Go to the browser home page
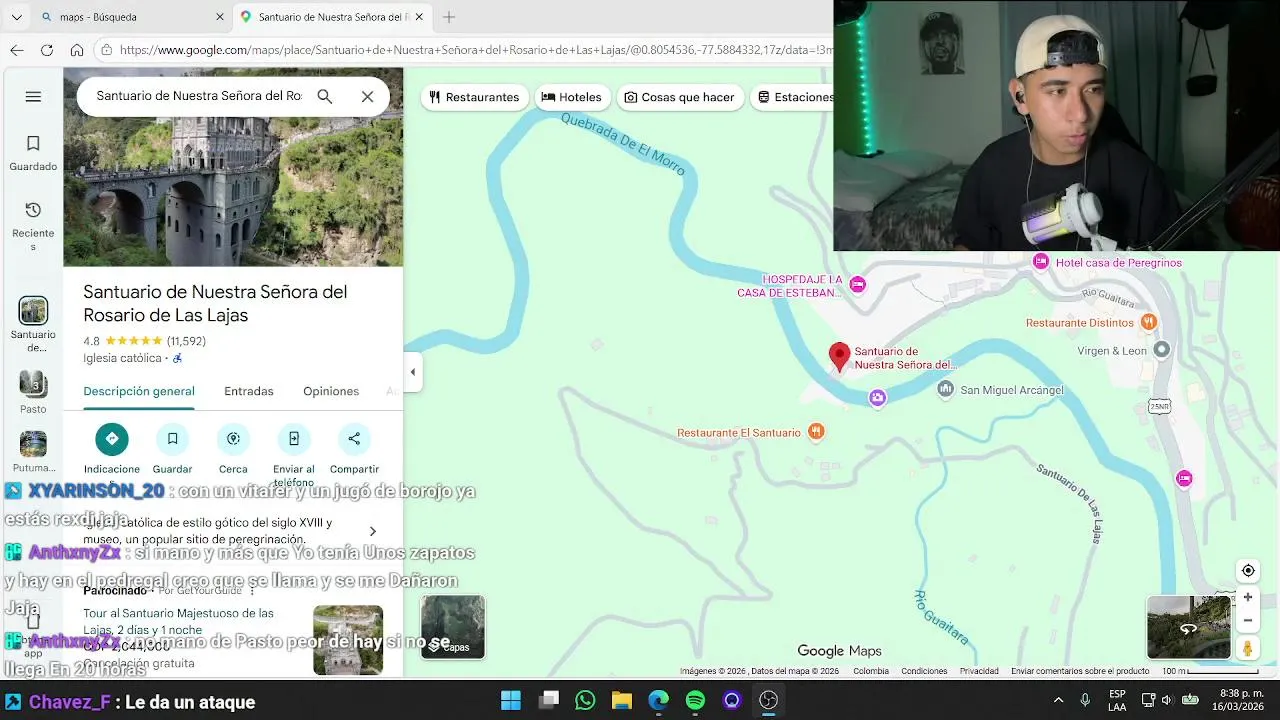This screenshot has height=720, width=1280. [x=77, y=50]
